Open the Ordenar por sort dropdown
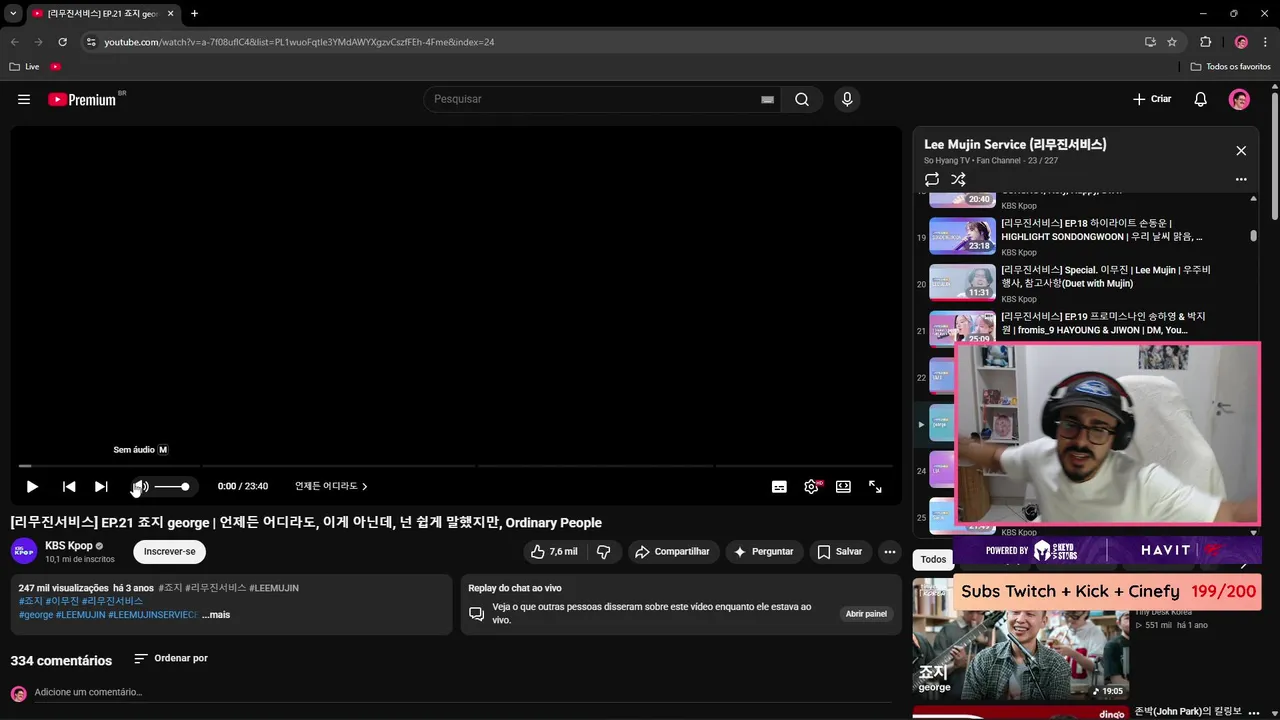This screenshot has height=720, width=1280. pyautogui.click(x=171, y=658)
